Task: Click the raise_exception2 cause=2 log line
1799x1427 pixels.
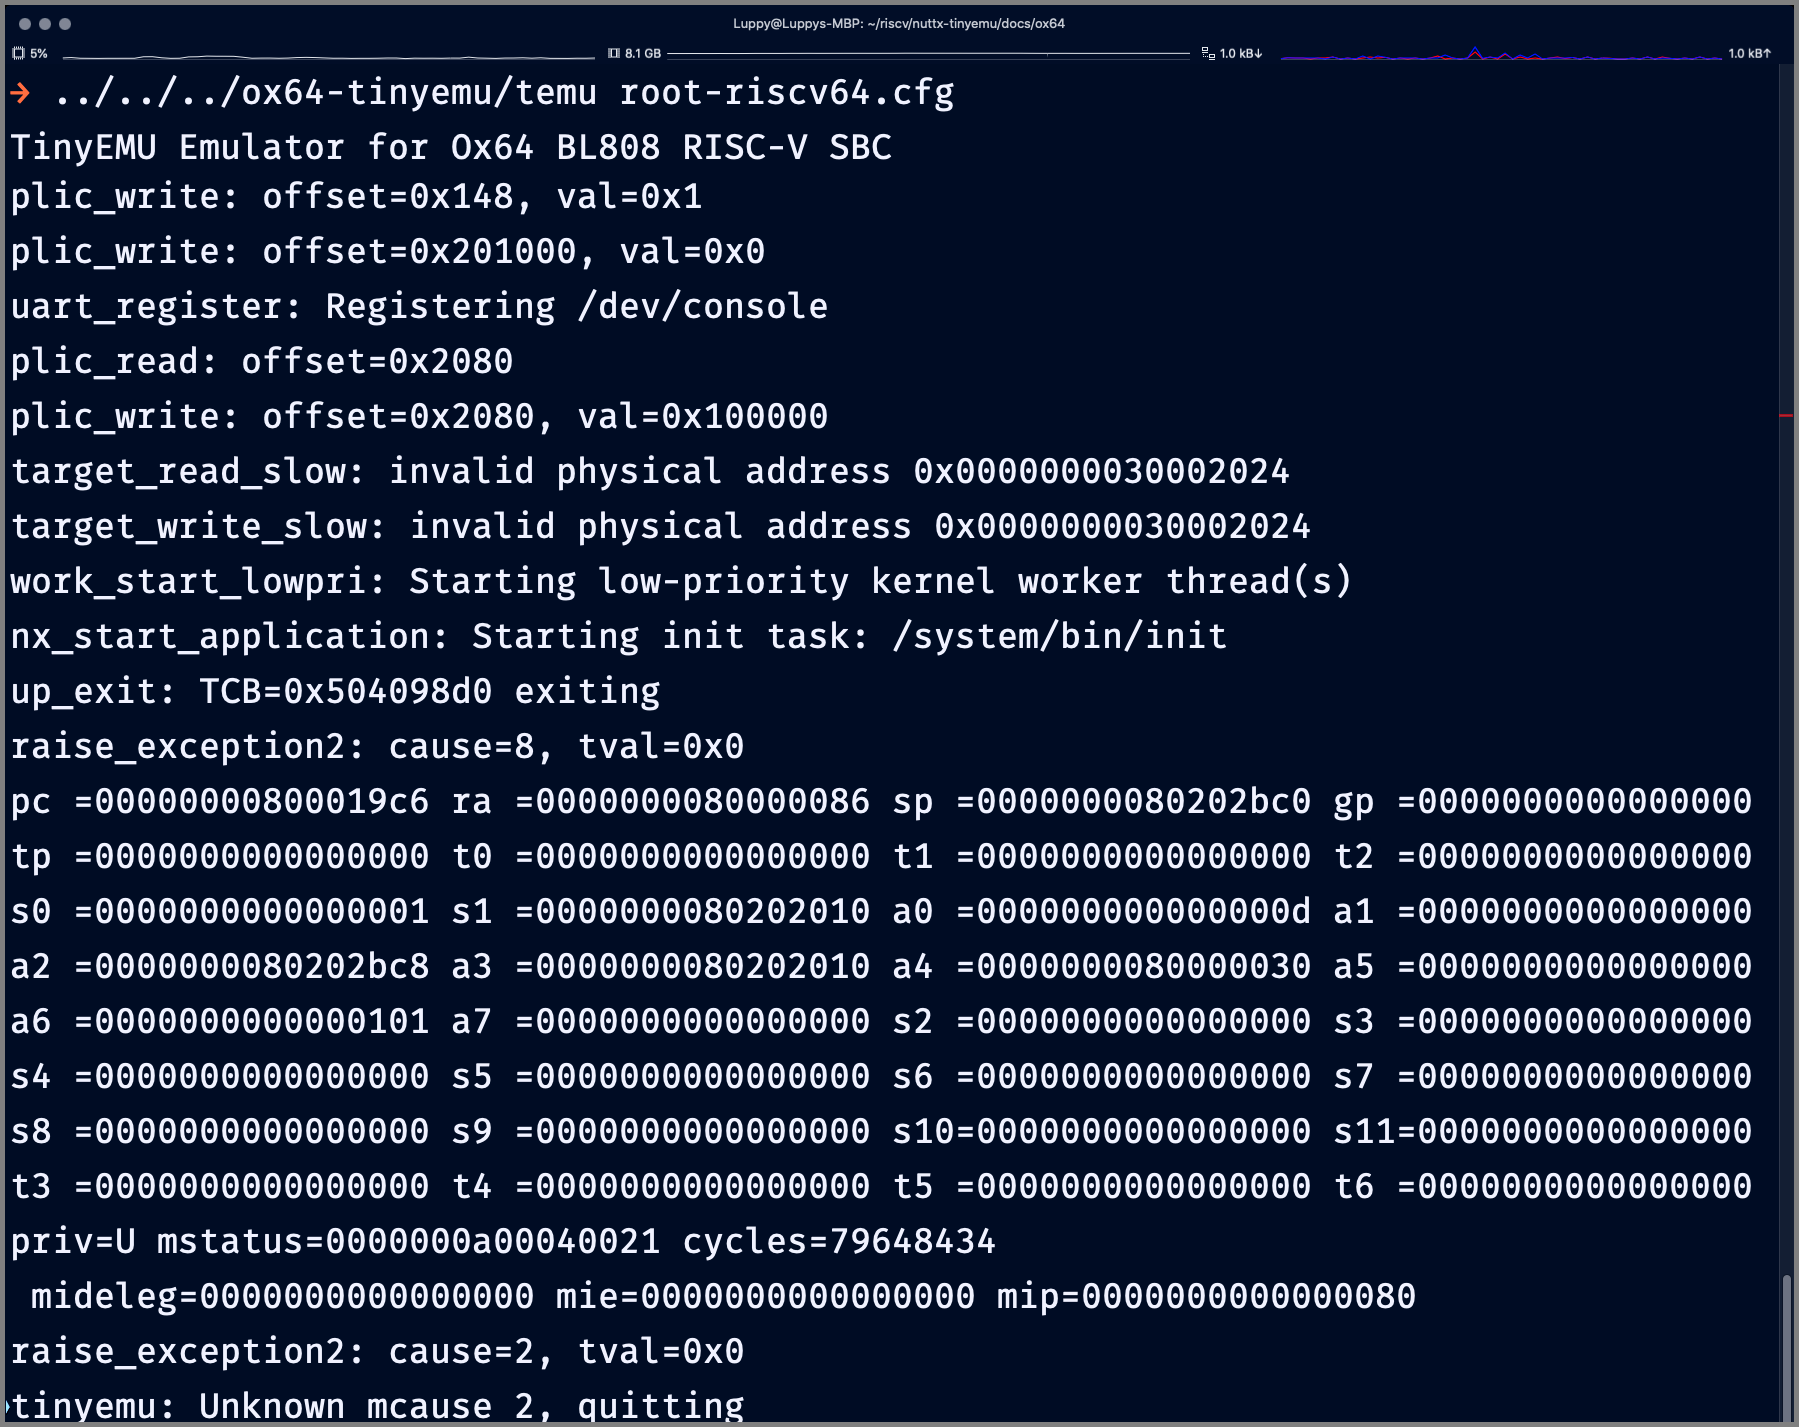Action: click(375, 1350)
